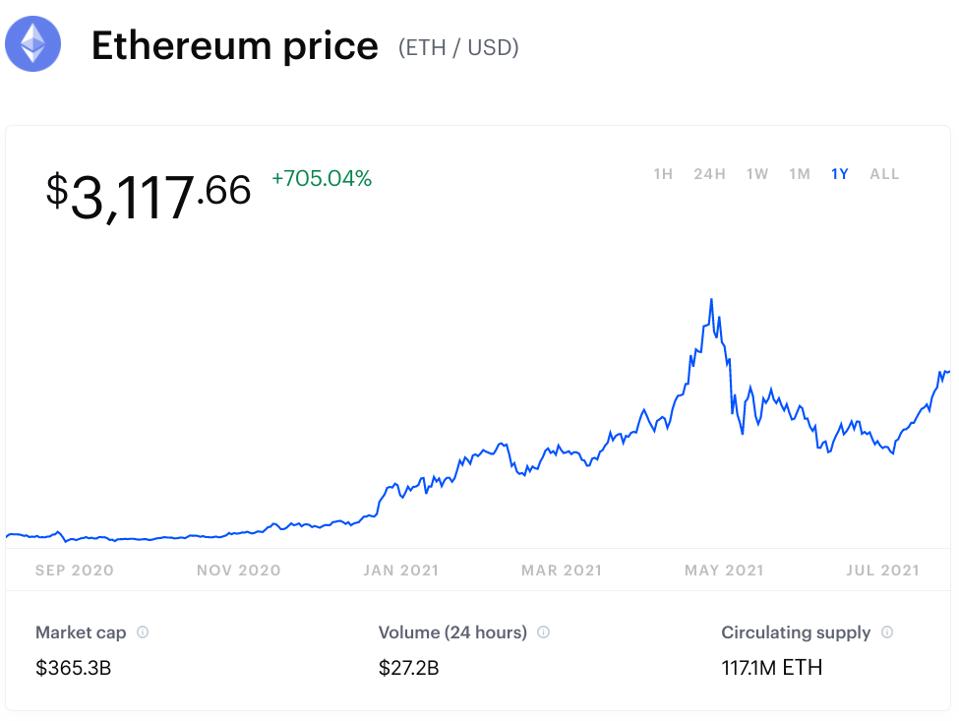Click the $27.2B volume value

(408, 668)
